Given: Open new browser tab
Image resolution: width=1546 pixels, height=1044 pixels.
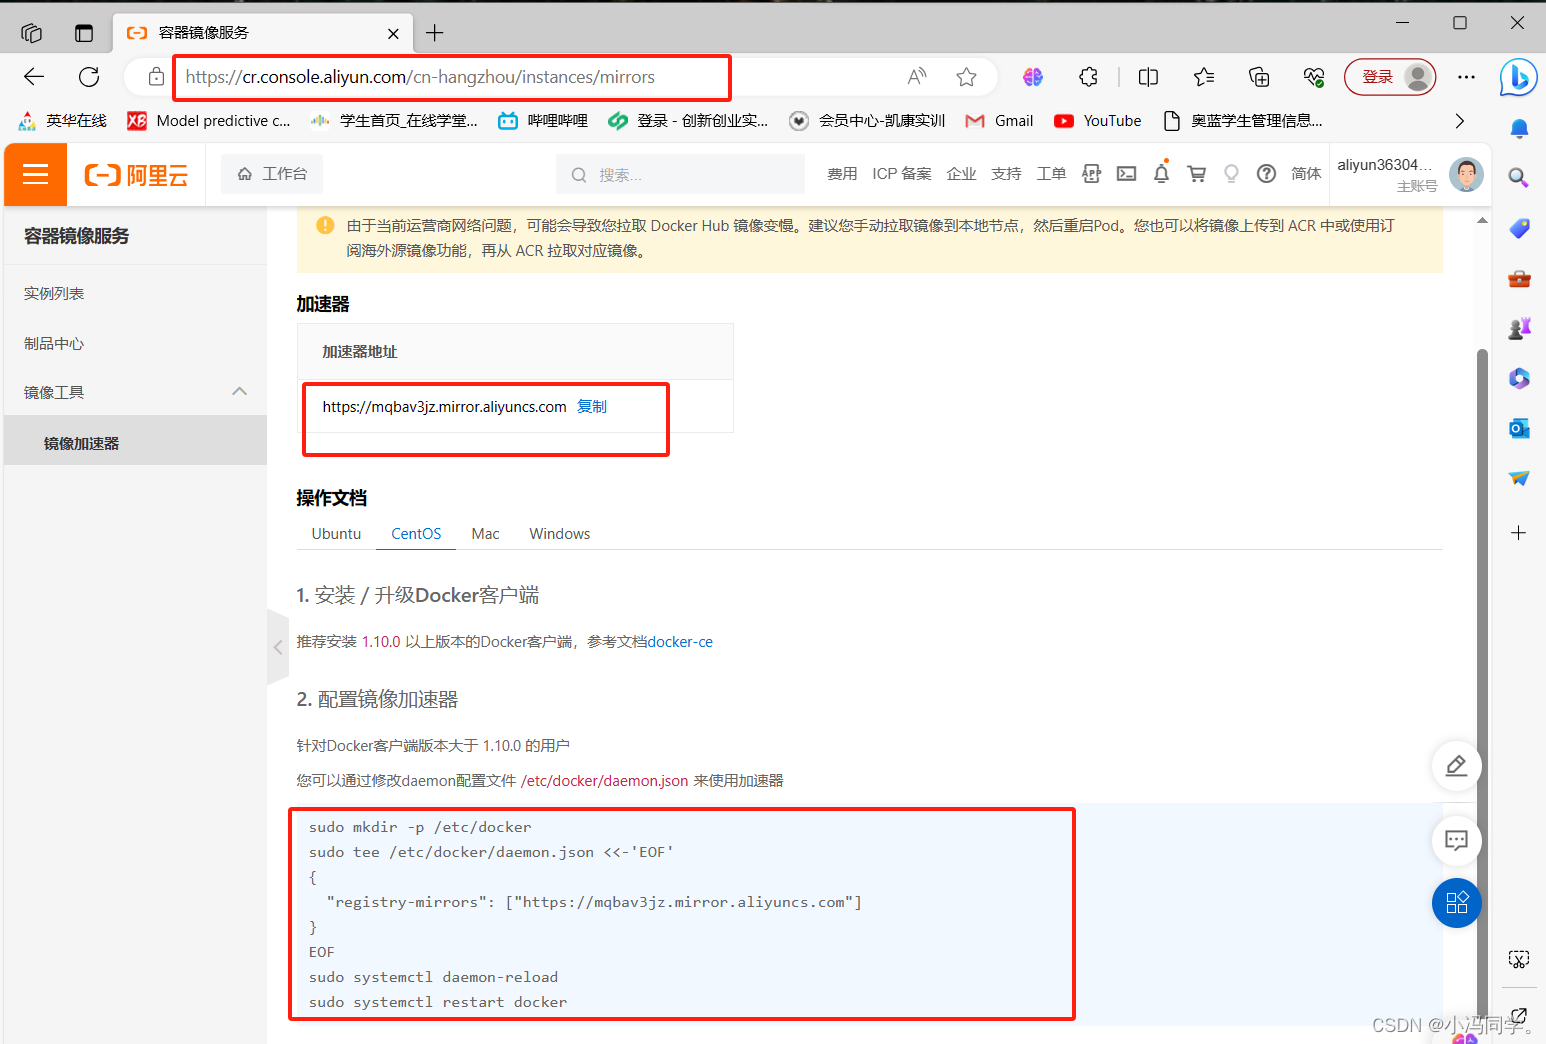Looking at the screenshot, I should click(435, 33).
